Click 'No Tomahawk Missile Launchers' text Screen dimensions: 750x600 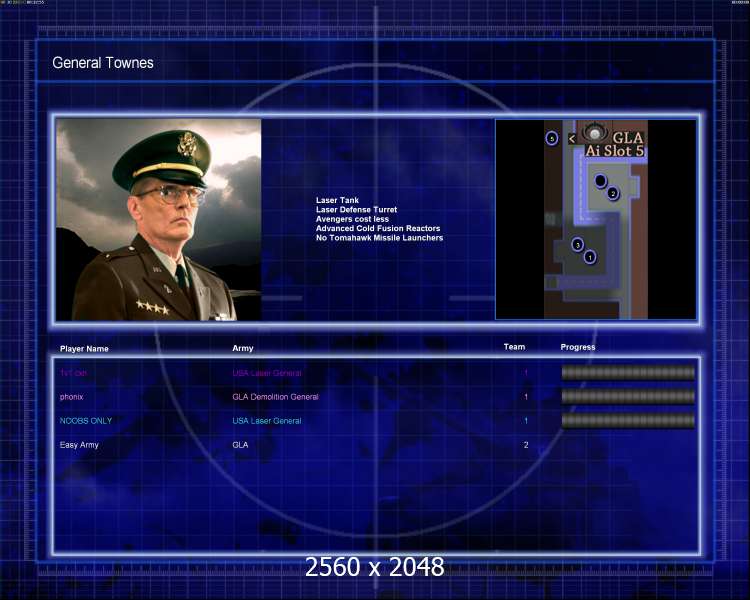coord(379,238)
